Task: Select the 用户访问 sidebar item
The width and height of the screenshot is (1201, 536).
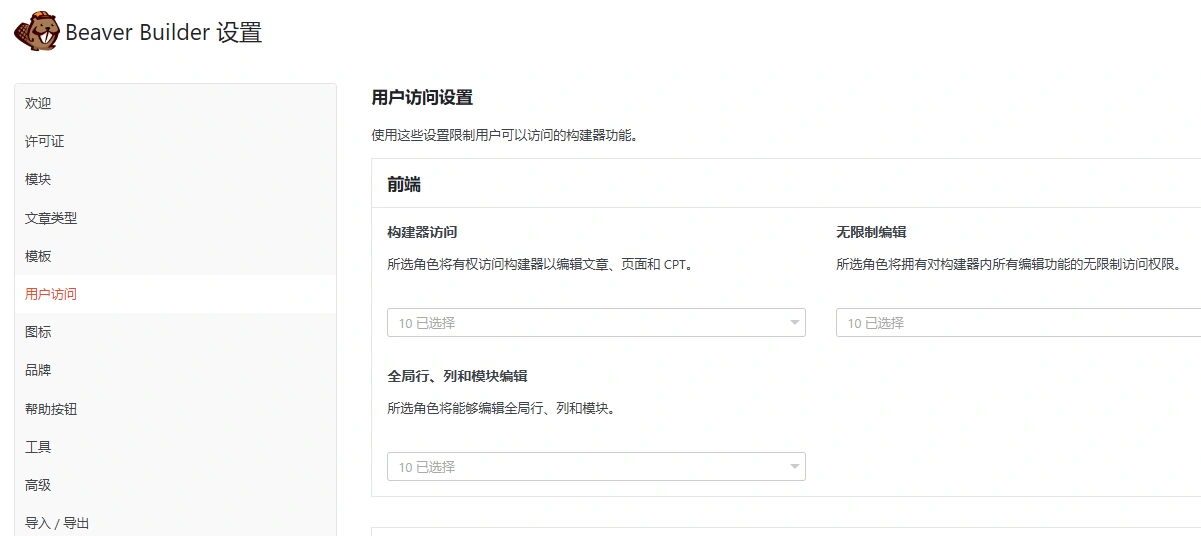Action: [x=176, y=294]
